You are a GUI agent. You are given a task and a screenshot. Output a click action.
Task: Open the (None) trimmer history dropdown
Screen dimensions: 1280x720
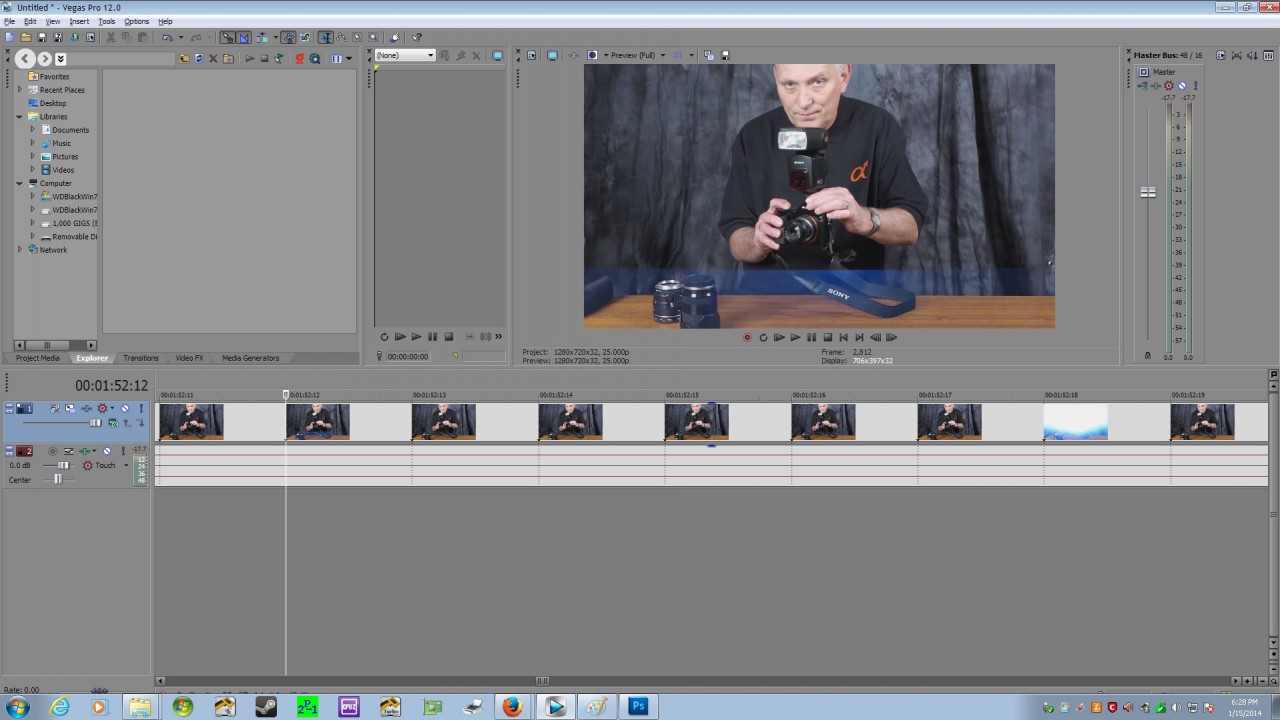click(x=405, y=55)
